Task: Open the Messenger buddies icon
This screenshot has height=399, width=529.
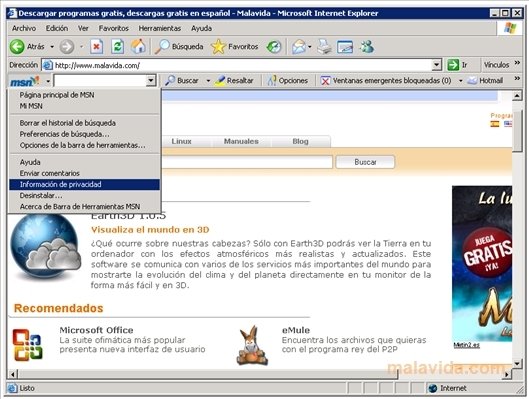Action: [x=367, y=47]
